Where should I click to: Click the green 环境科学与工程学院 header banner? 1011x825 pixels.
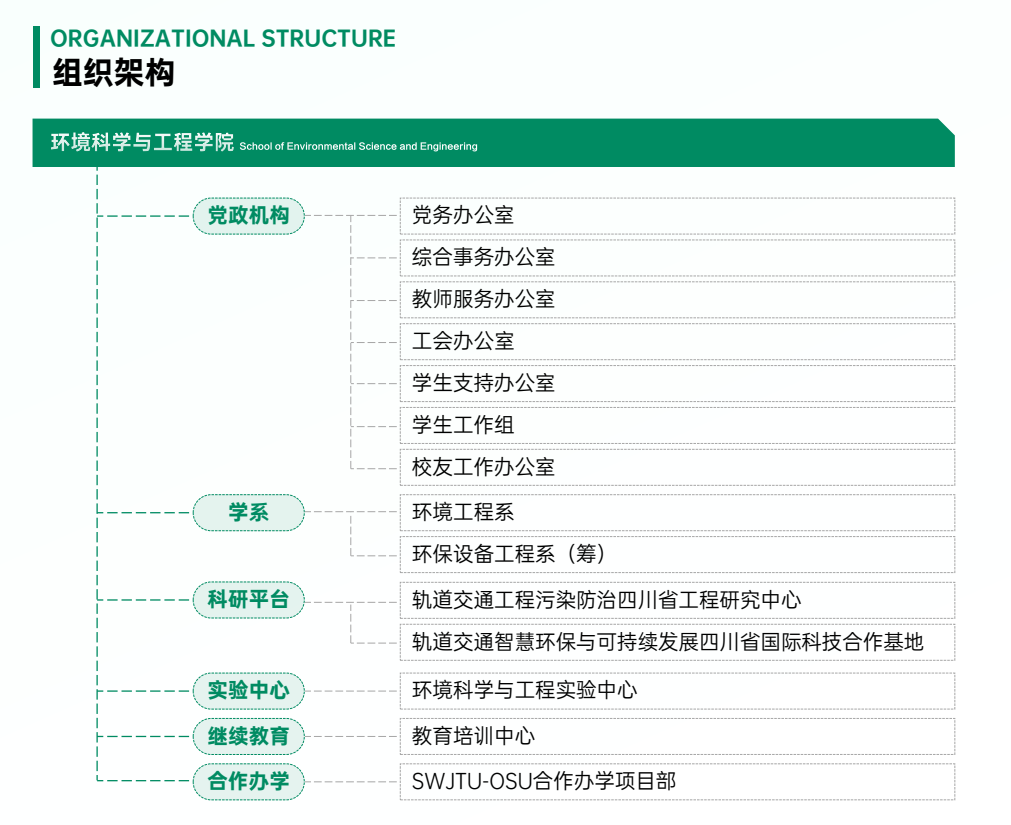click(493, 143)
